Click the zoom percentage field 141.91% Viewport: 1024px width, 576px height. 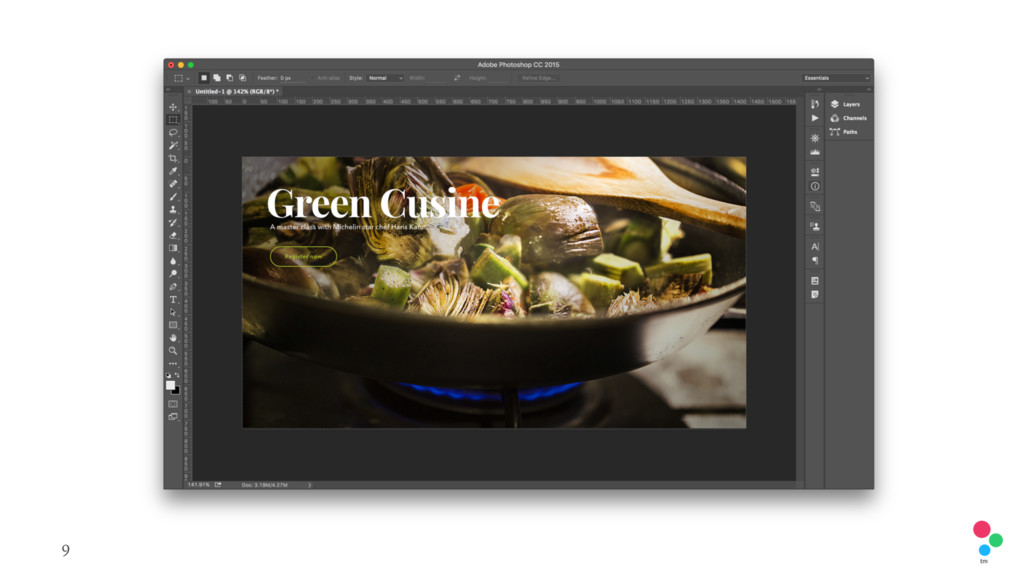point(199,485)
